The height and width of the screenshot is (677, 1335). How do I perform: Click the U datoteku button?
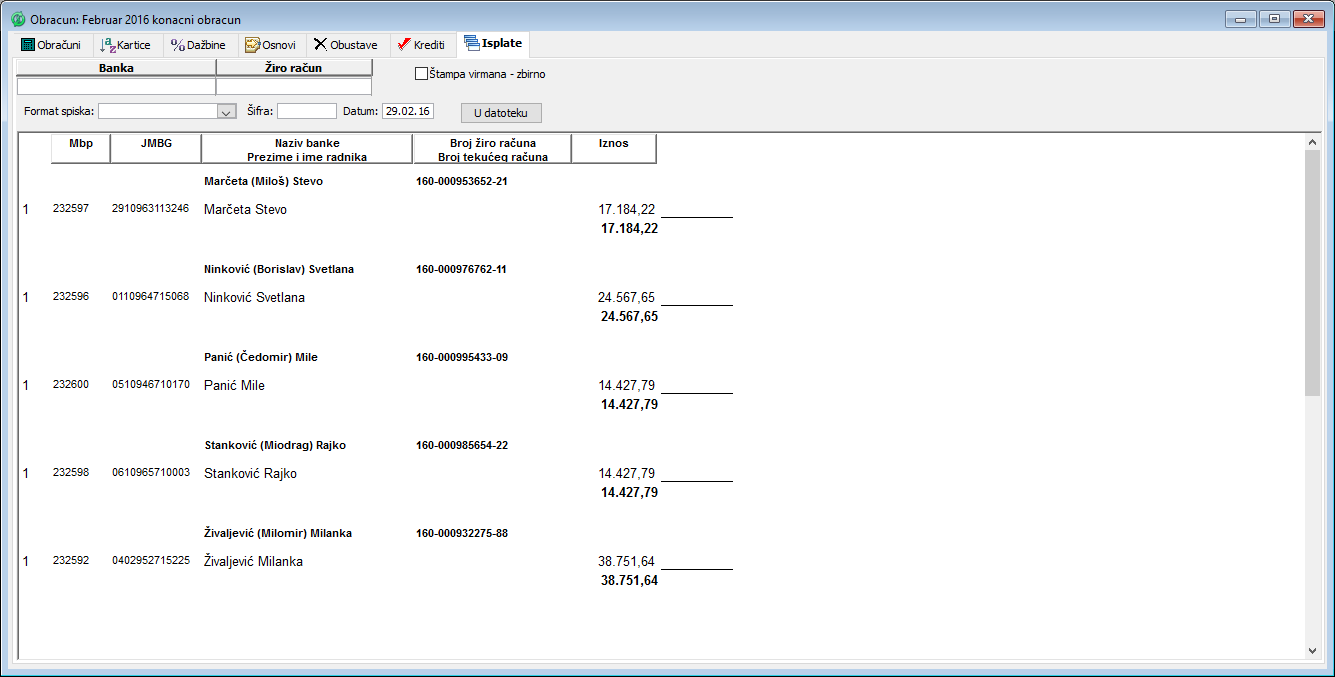(501, 113)
